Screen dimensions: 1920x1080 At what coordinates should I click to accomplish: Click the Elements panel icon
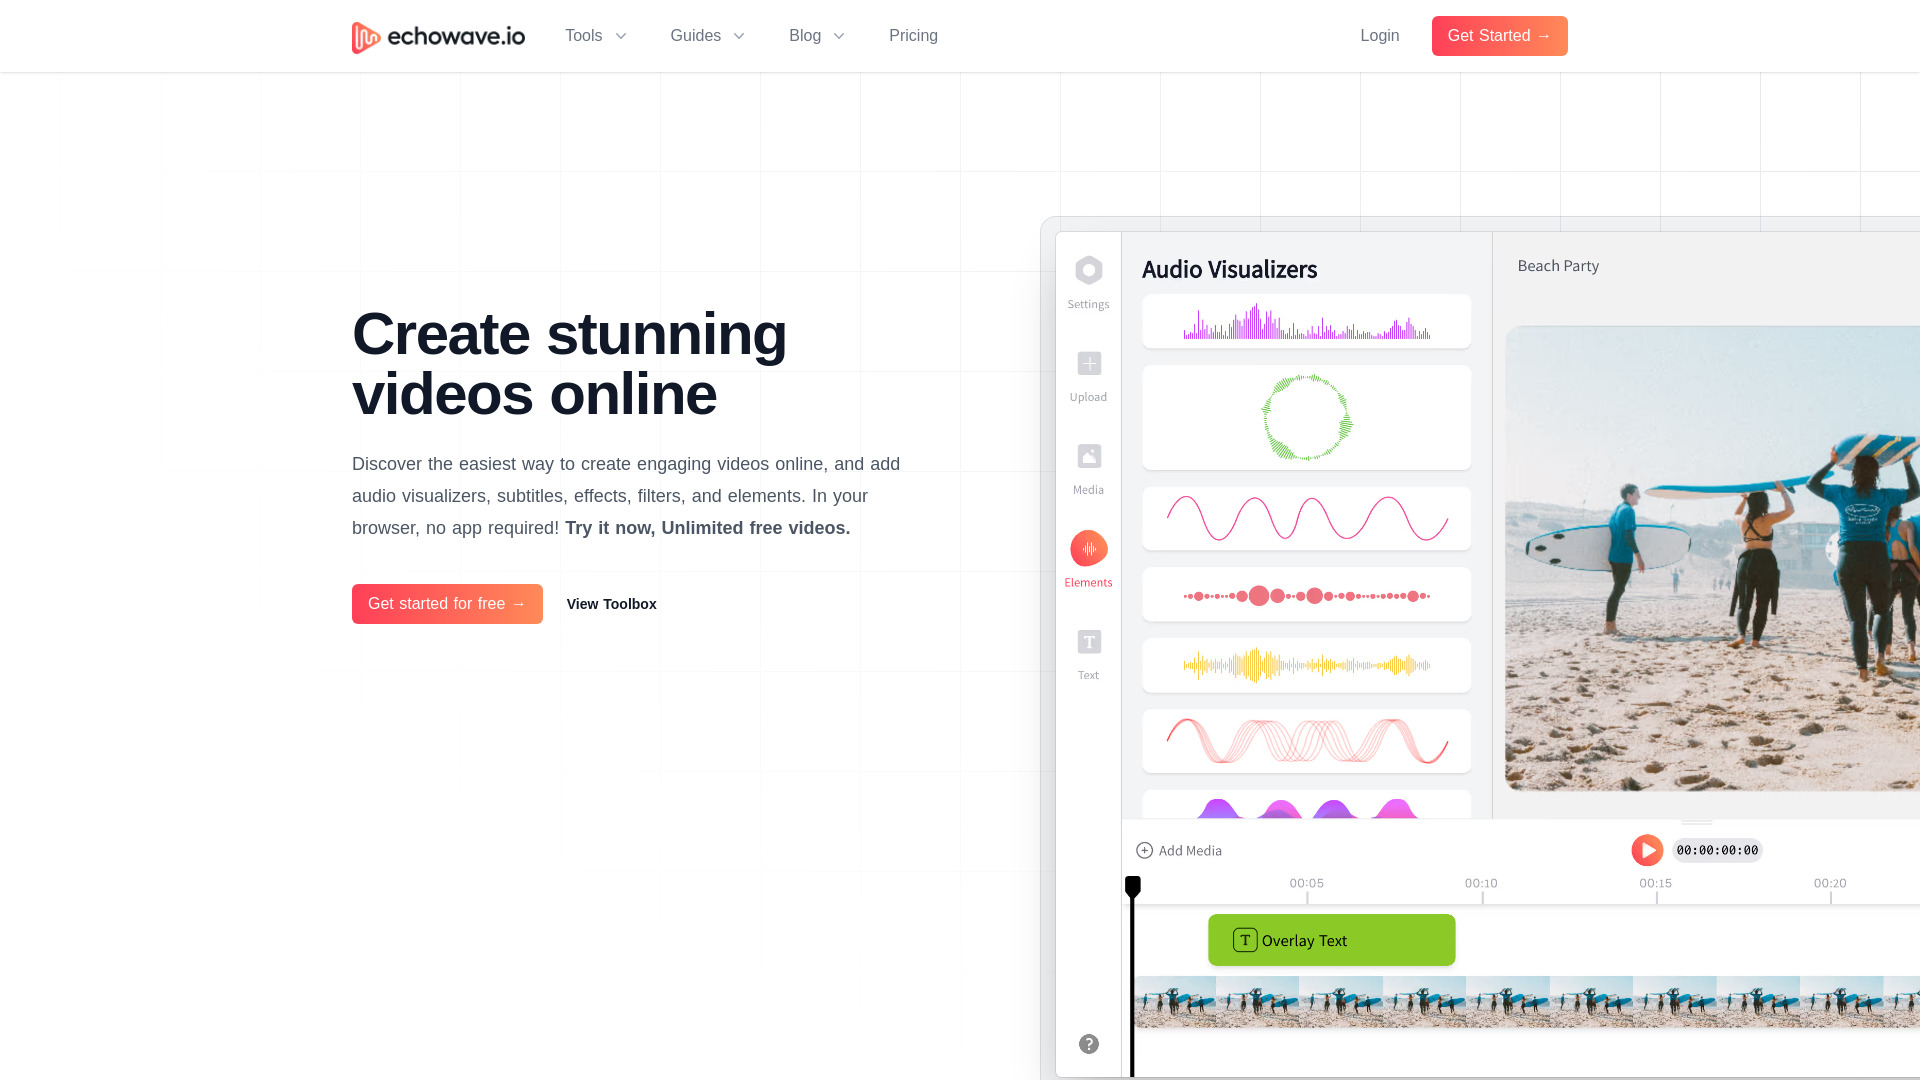coord(1089,549)
